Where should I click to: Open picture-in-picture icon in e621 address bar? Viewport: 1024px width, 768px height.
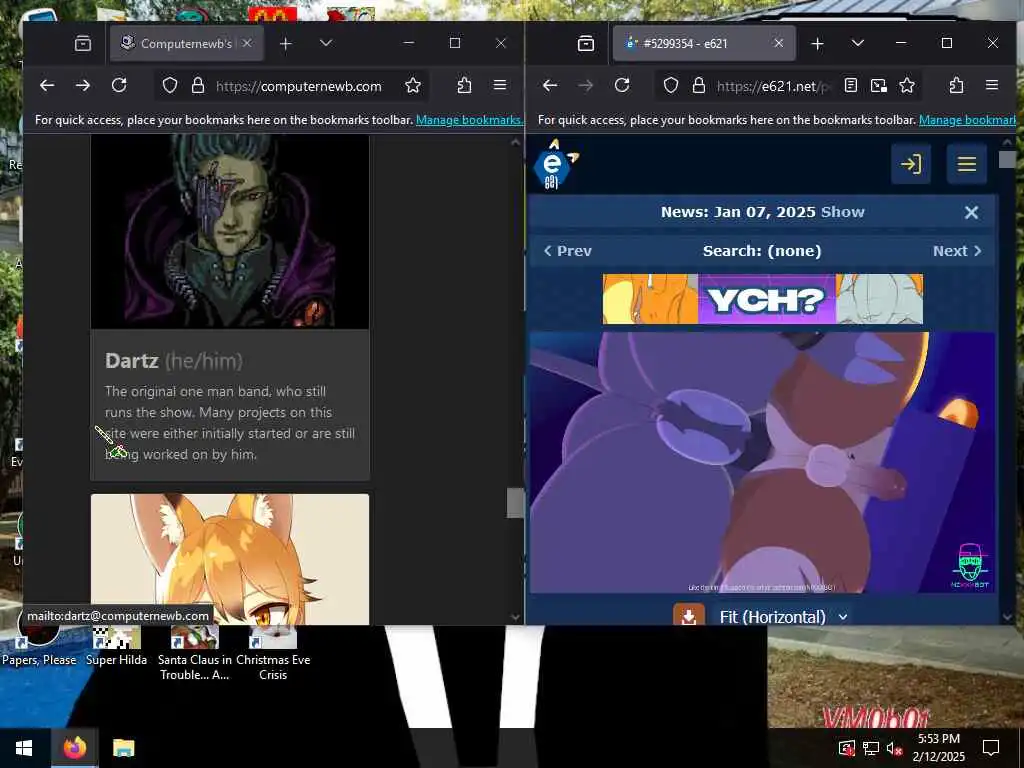tap(879, 86)
